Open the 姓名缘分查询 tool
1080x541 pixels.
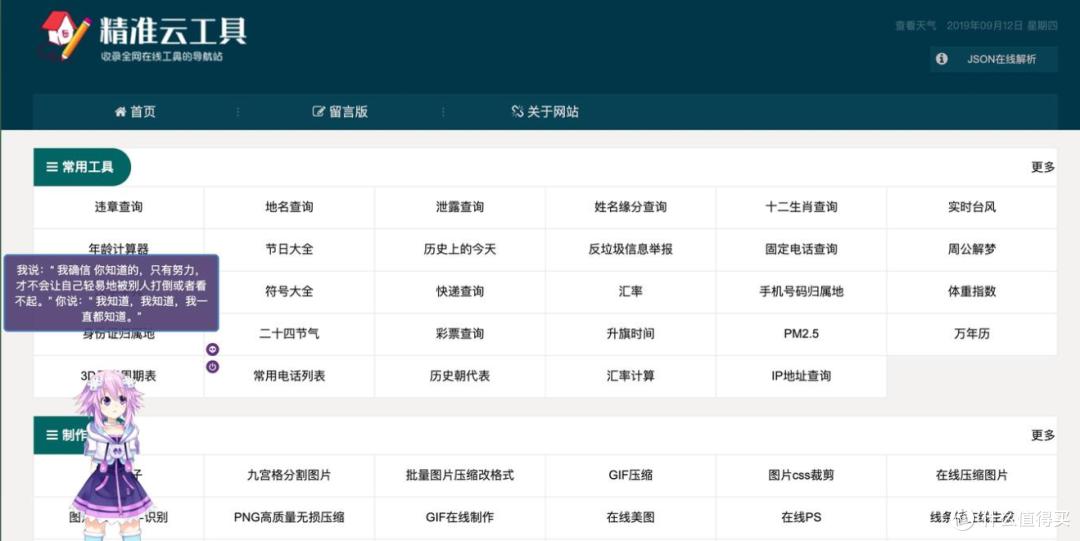pyautogui.click(x=630, y=207)
